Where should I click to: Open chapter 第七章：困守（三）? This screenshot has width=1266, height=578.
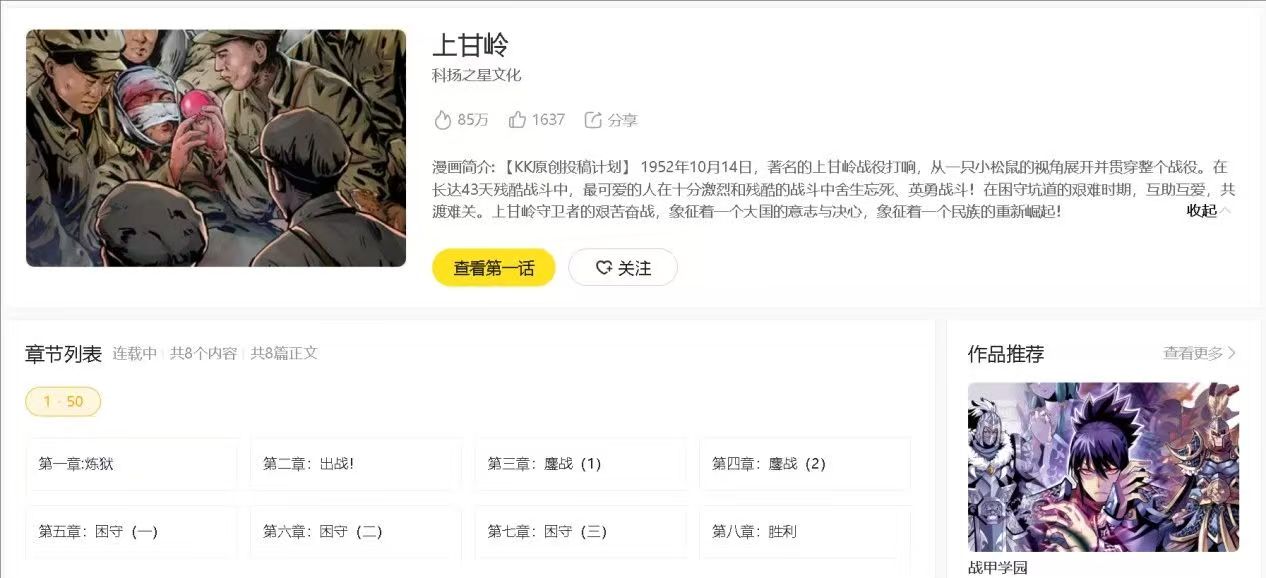coord(581,532)
